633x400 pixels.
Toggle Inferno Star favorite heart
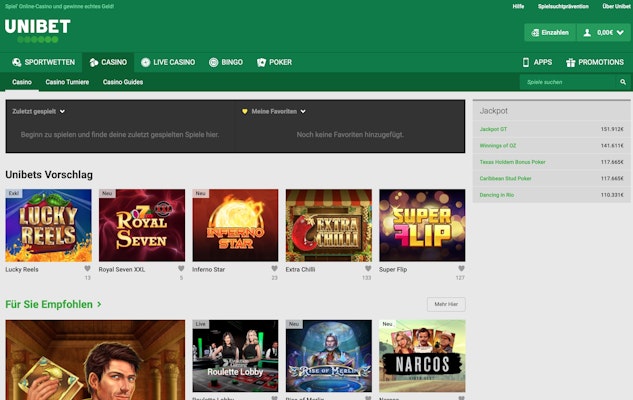[x=274, y=268]
